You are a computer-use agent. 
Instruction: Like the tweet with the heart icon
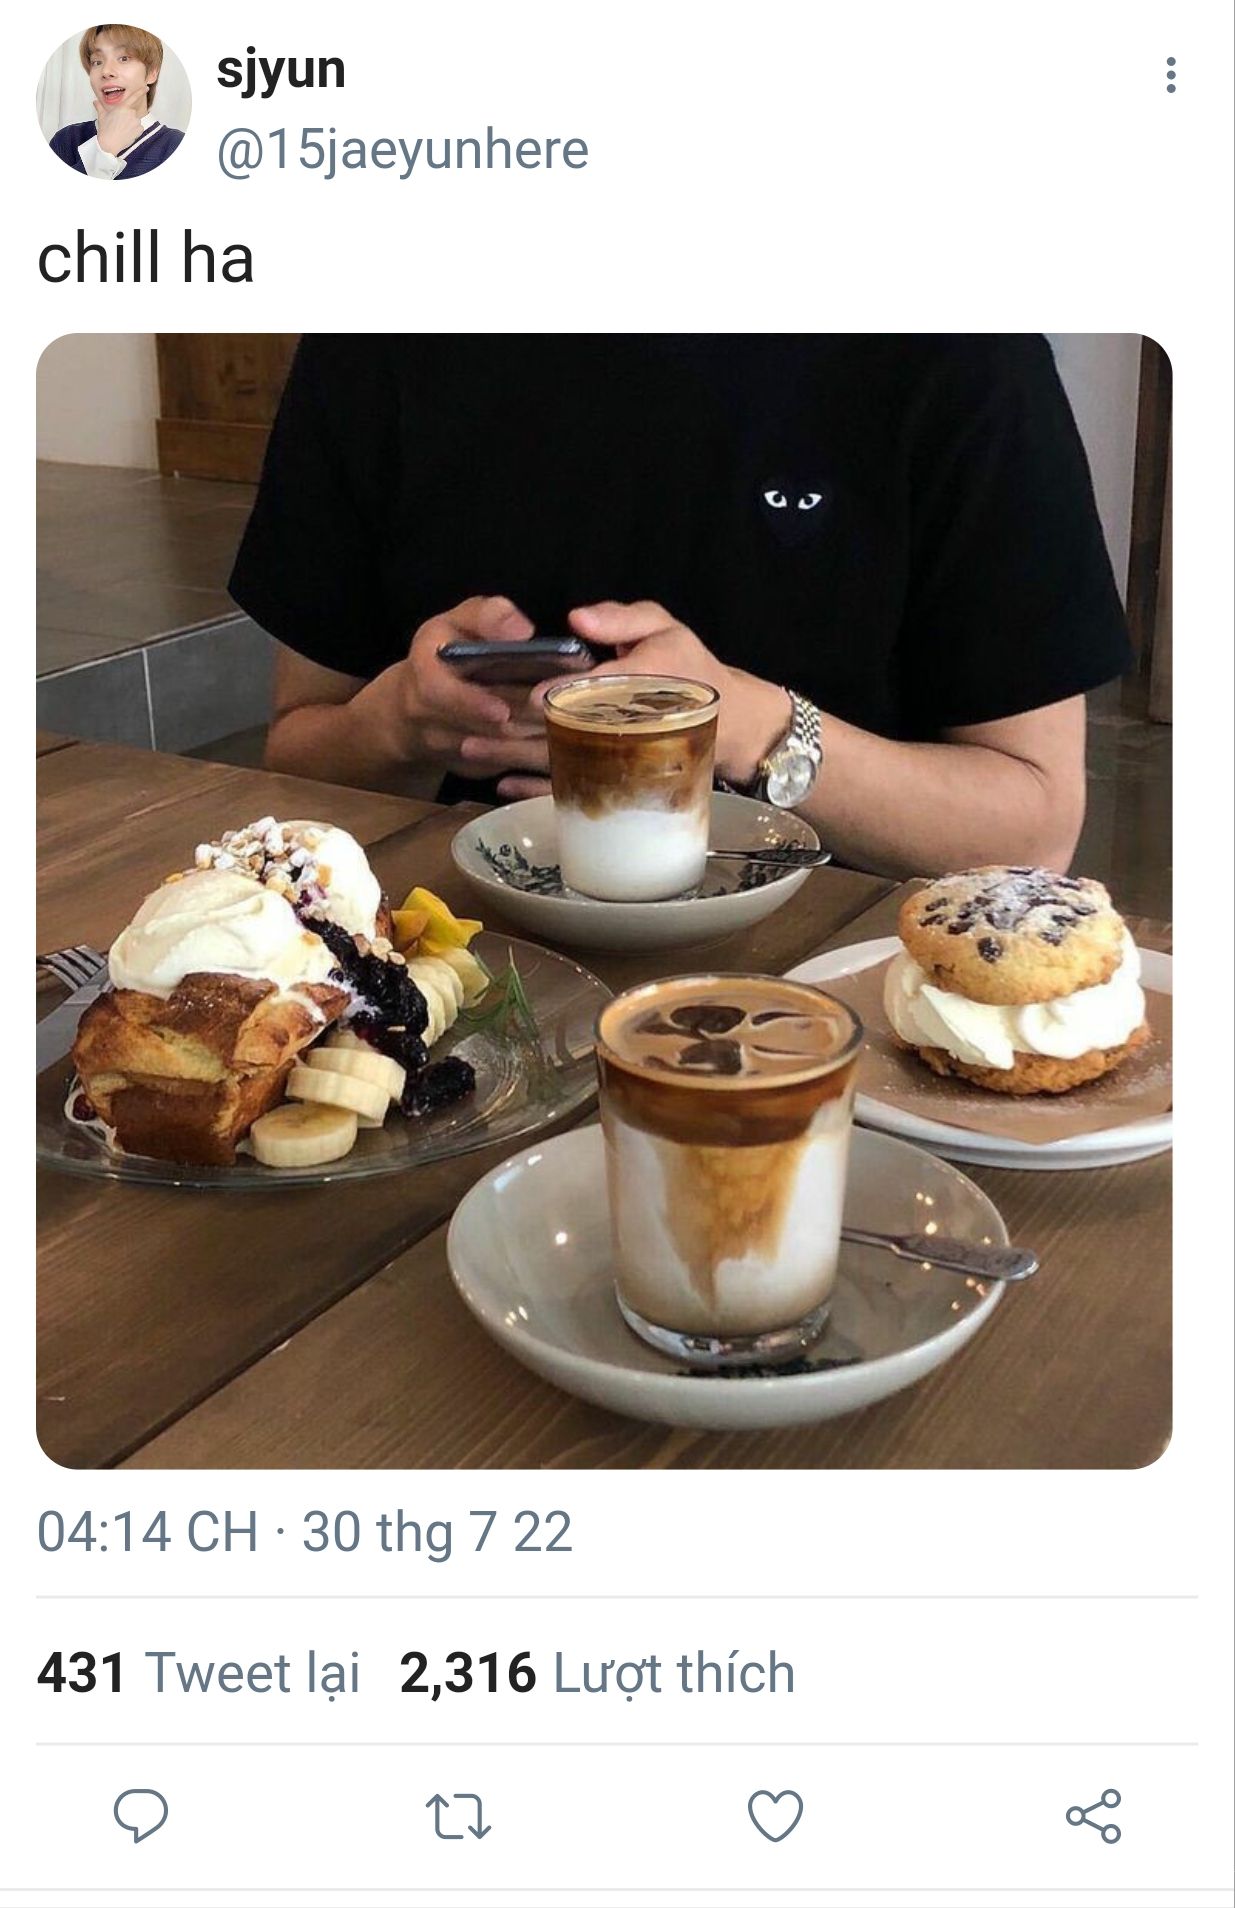[776, 1816]
